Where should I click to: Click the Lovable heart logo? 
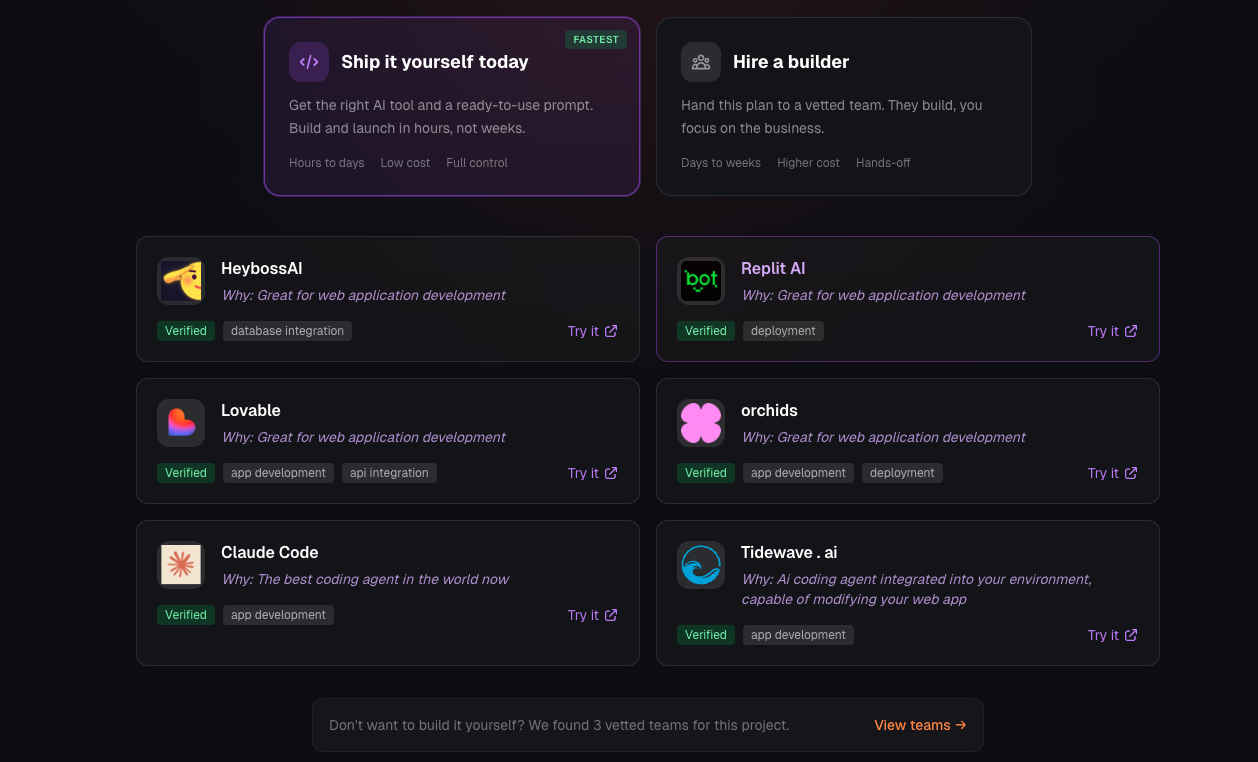[x=181, y=423]
